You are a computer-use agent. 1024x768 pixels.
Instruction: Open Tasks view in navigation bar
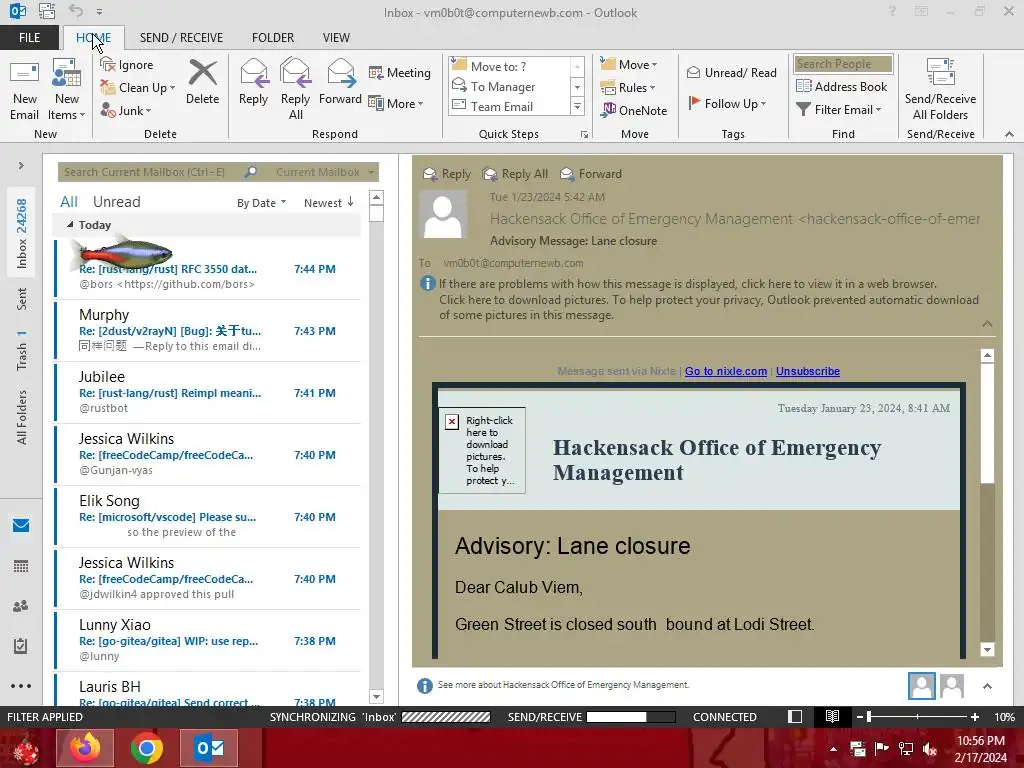click(21, 646)
